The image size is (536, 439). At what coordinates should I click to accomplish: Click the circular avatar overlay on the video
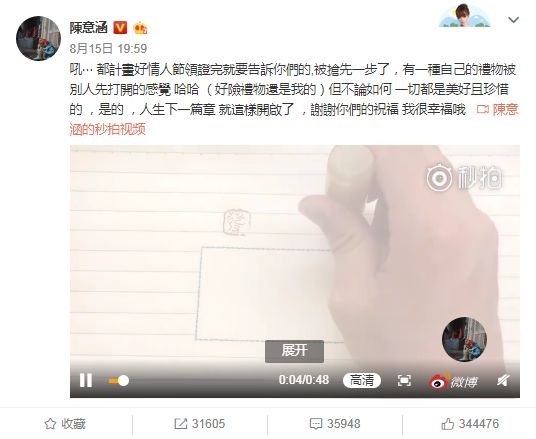point(464,339)
